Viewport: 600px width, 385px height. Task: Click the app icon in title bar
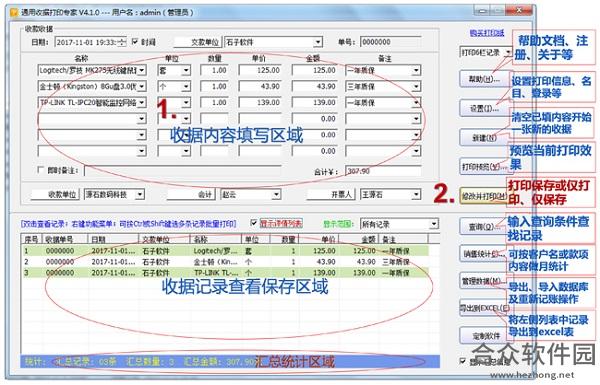pyautogui.click(x=14, y=12)
